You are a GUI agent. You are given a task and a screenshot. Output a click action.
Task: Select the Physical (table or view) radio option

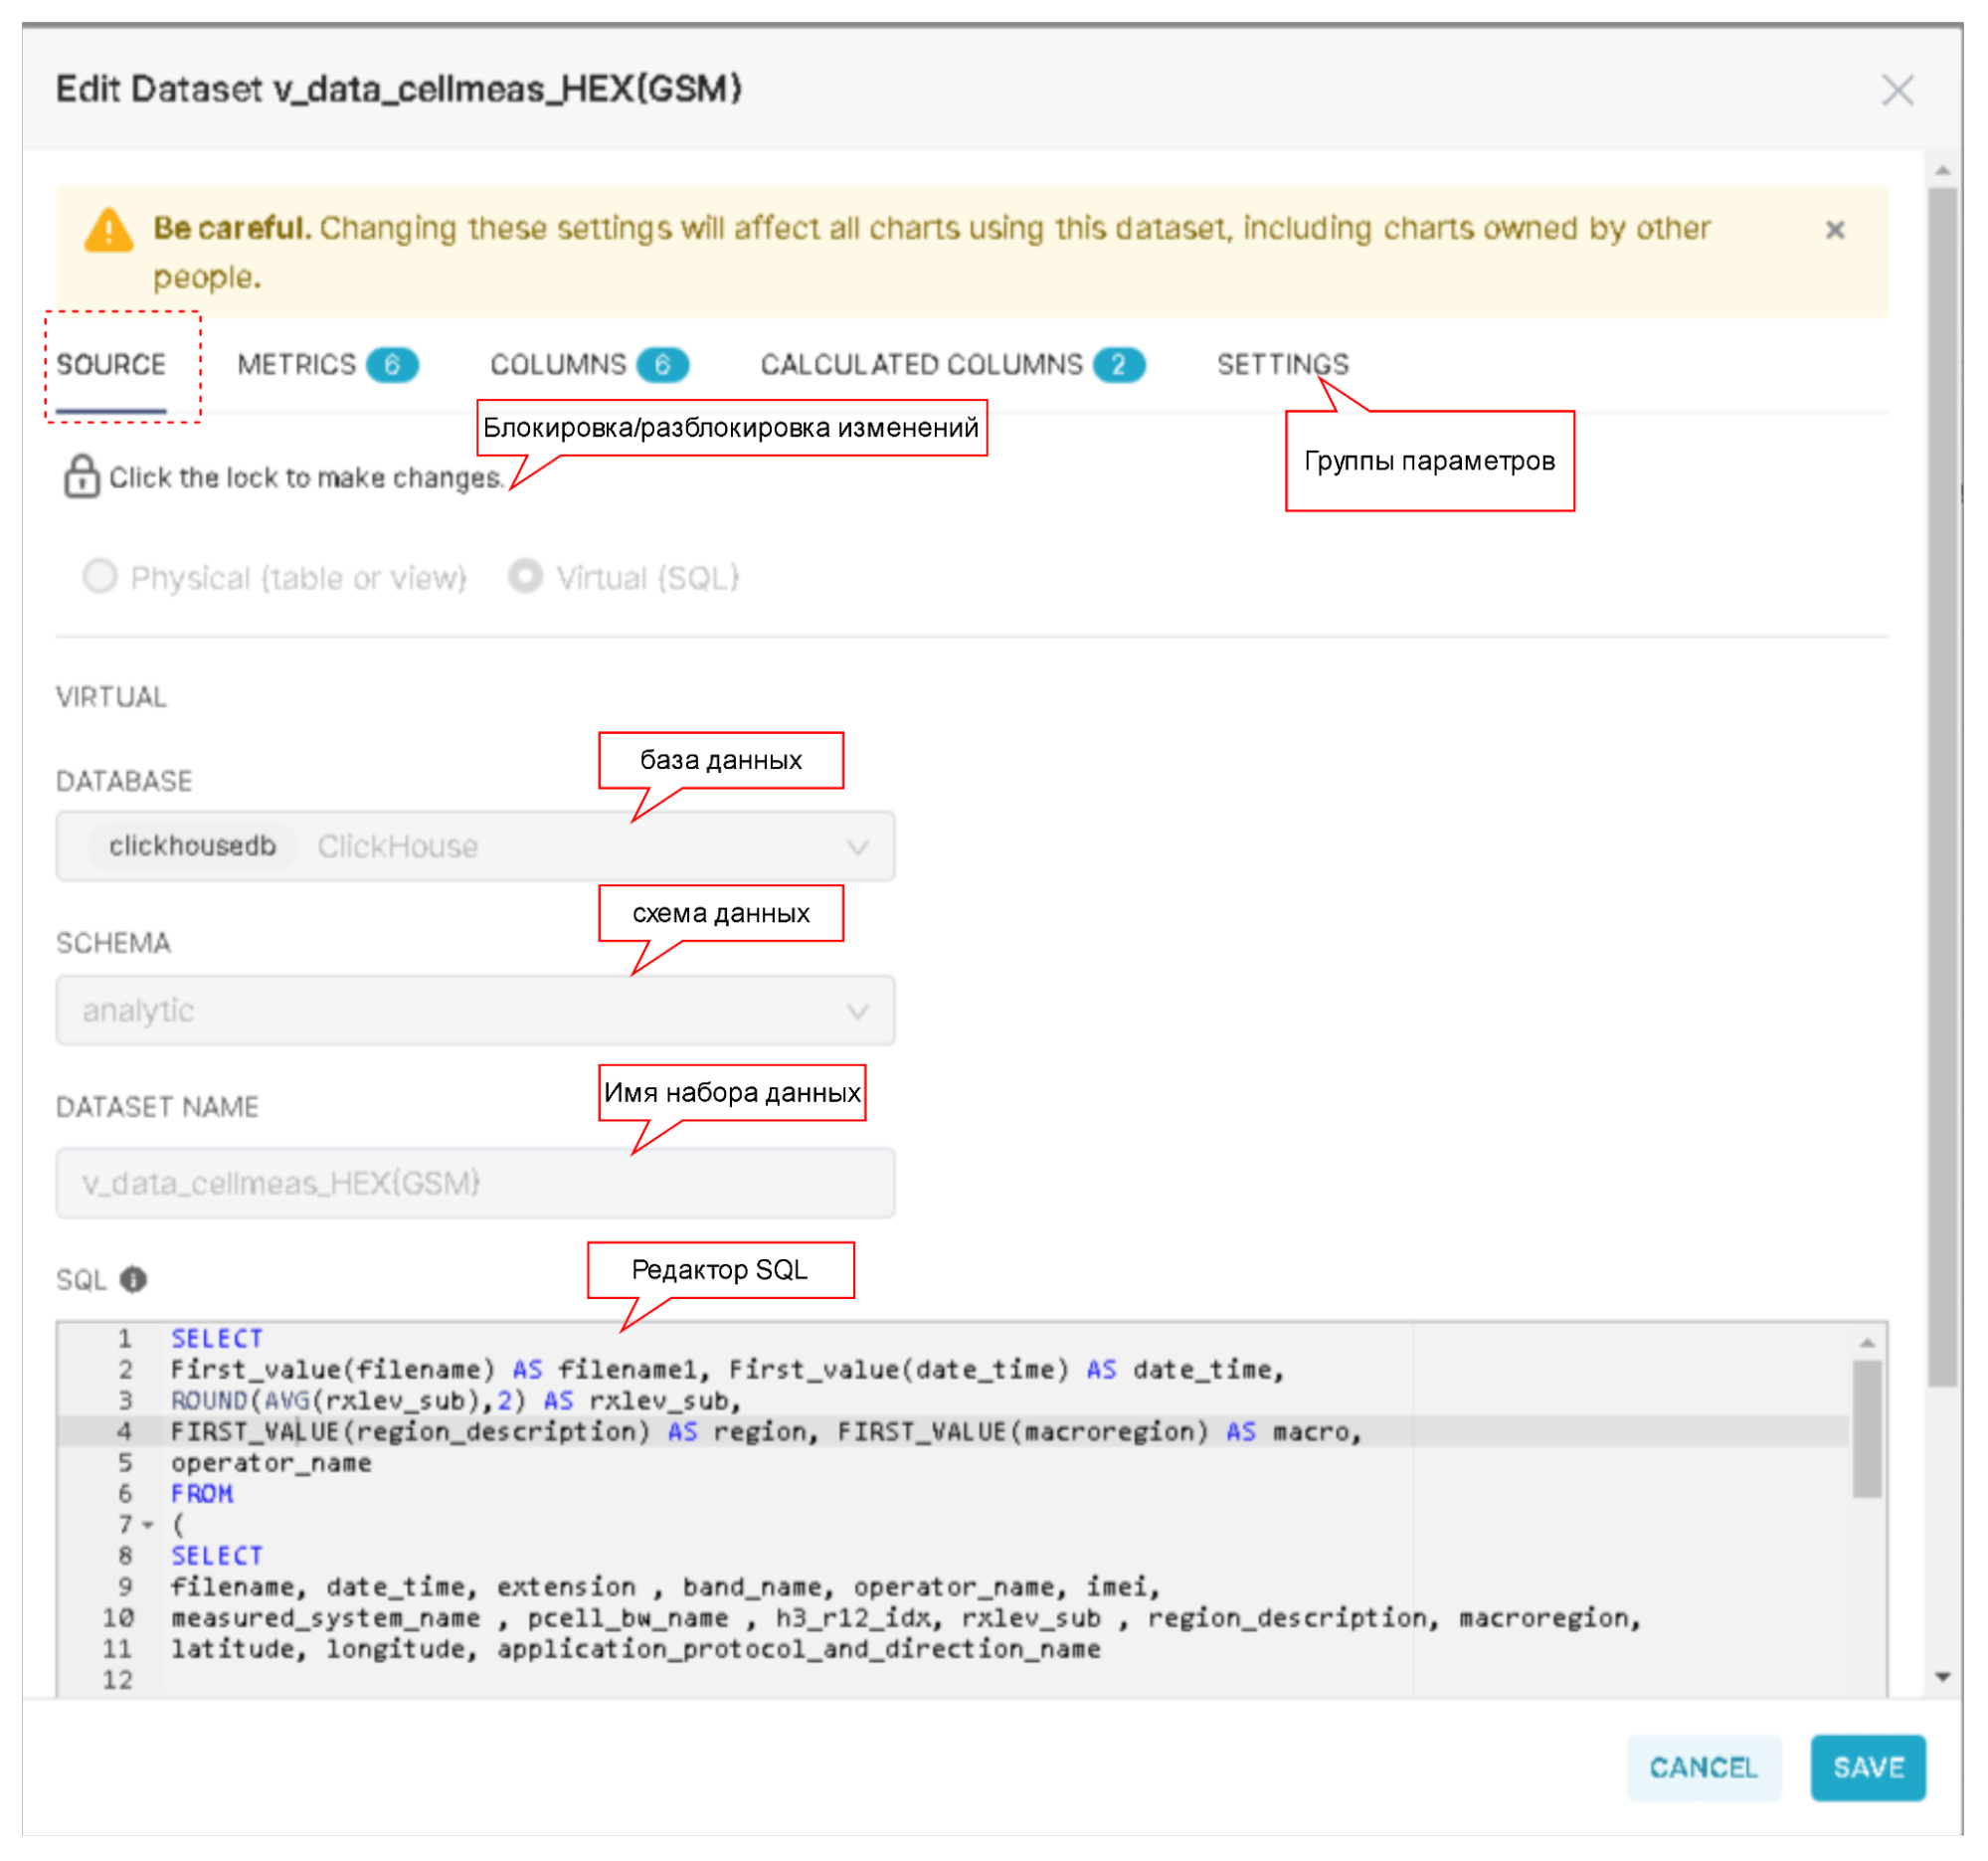point(100,577)
